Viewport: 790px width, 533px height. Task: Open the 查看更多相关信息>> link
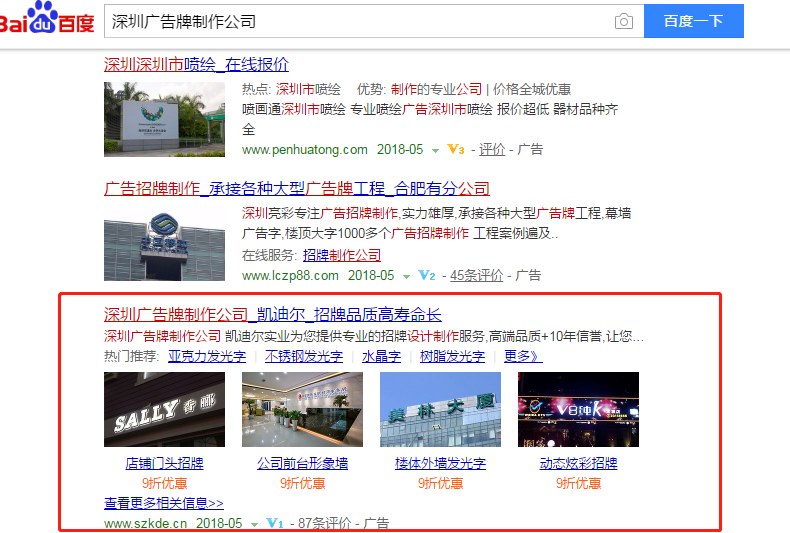pyautogui.click(x=164, y=503)
